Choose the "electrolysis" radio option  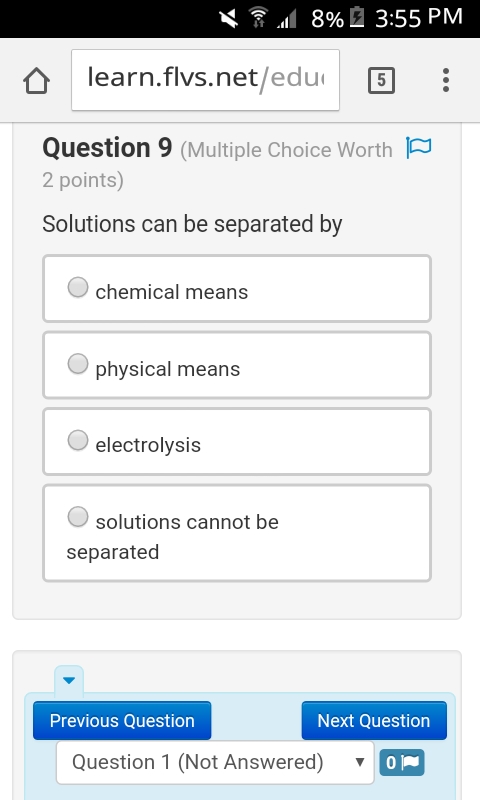pyautogui.click(x=78, y=440)
